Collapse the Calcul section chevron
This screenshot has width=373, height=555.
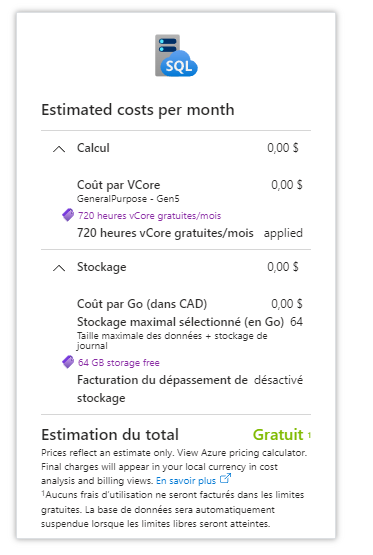[x=59, y=149]
